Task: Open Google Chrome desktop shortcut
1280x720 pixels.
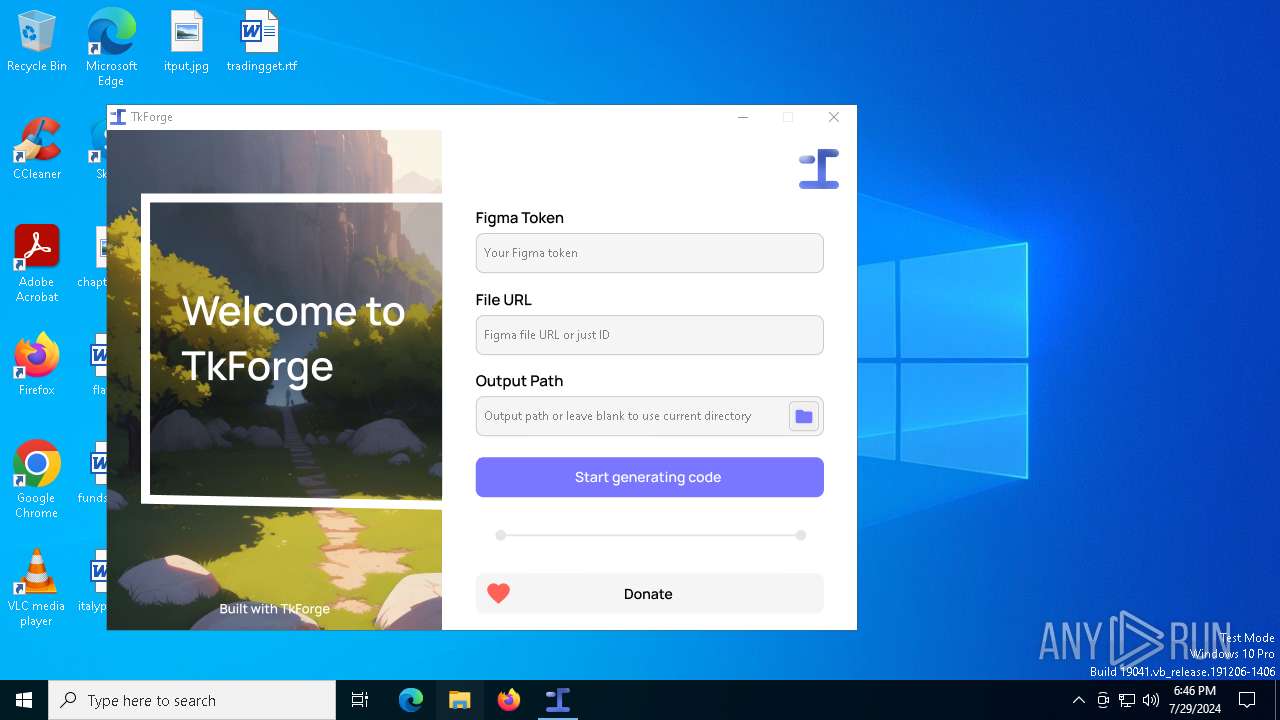Action: click(x=37, y=480)
